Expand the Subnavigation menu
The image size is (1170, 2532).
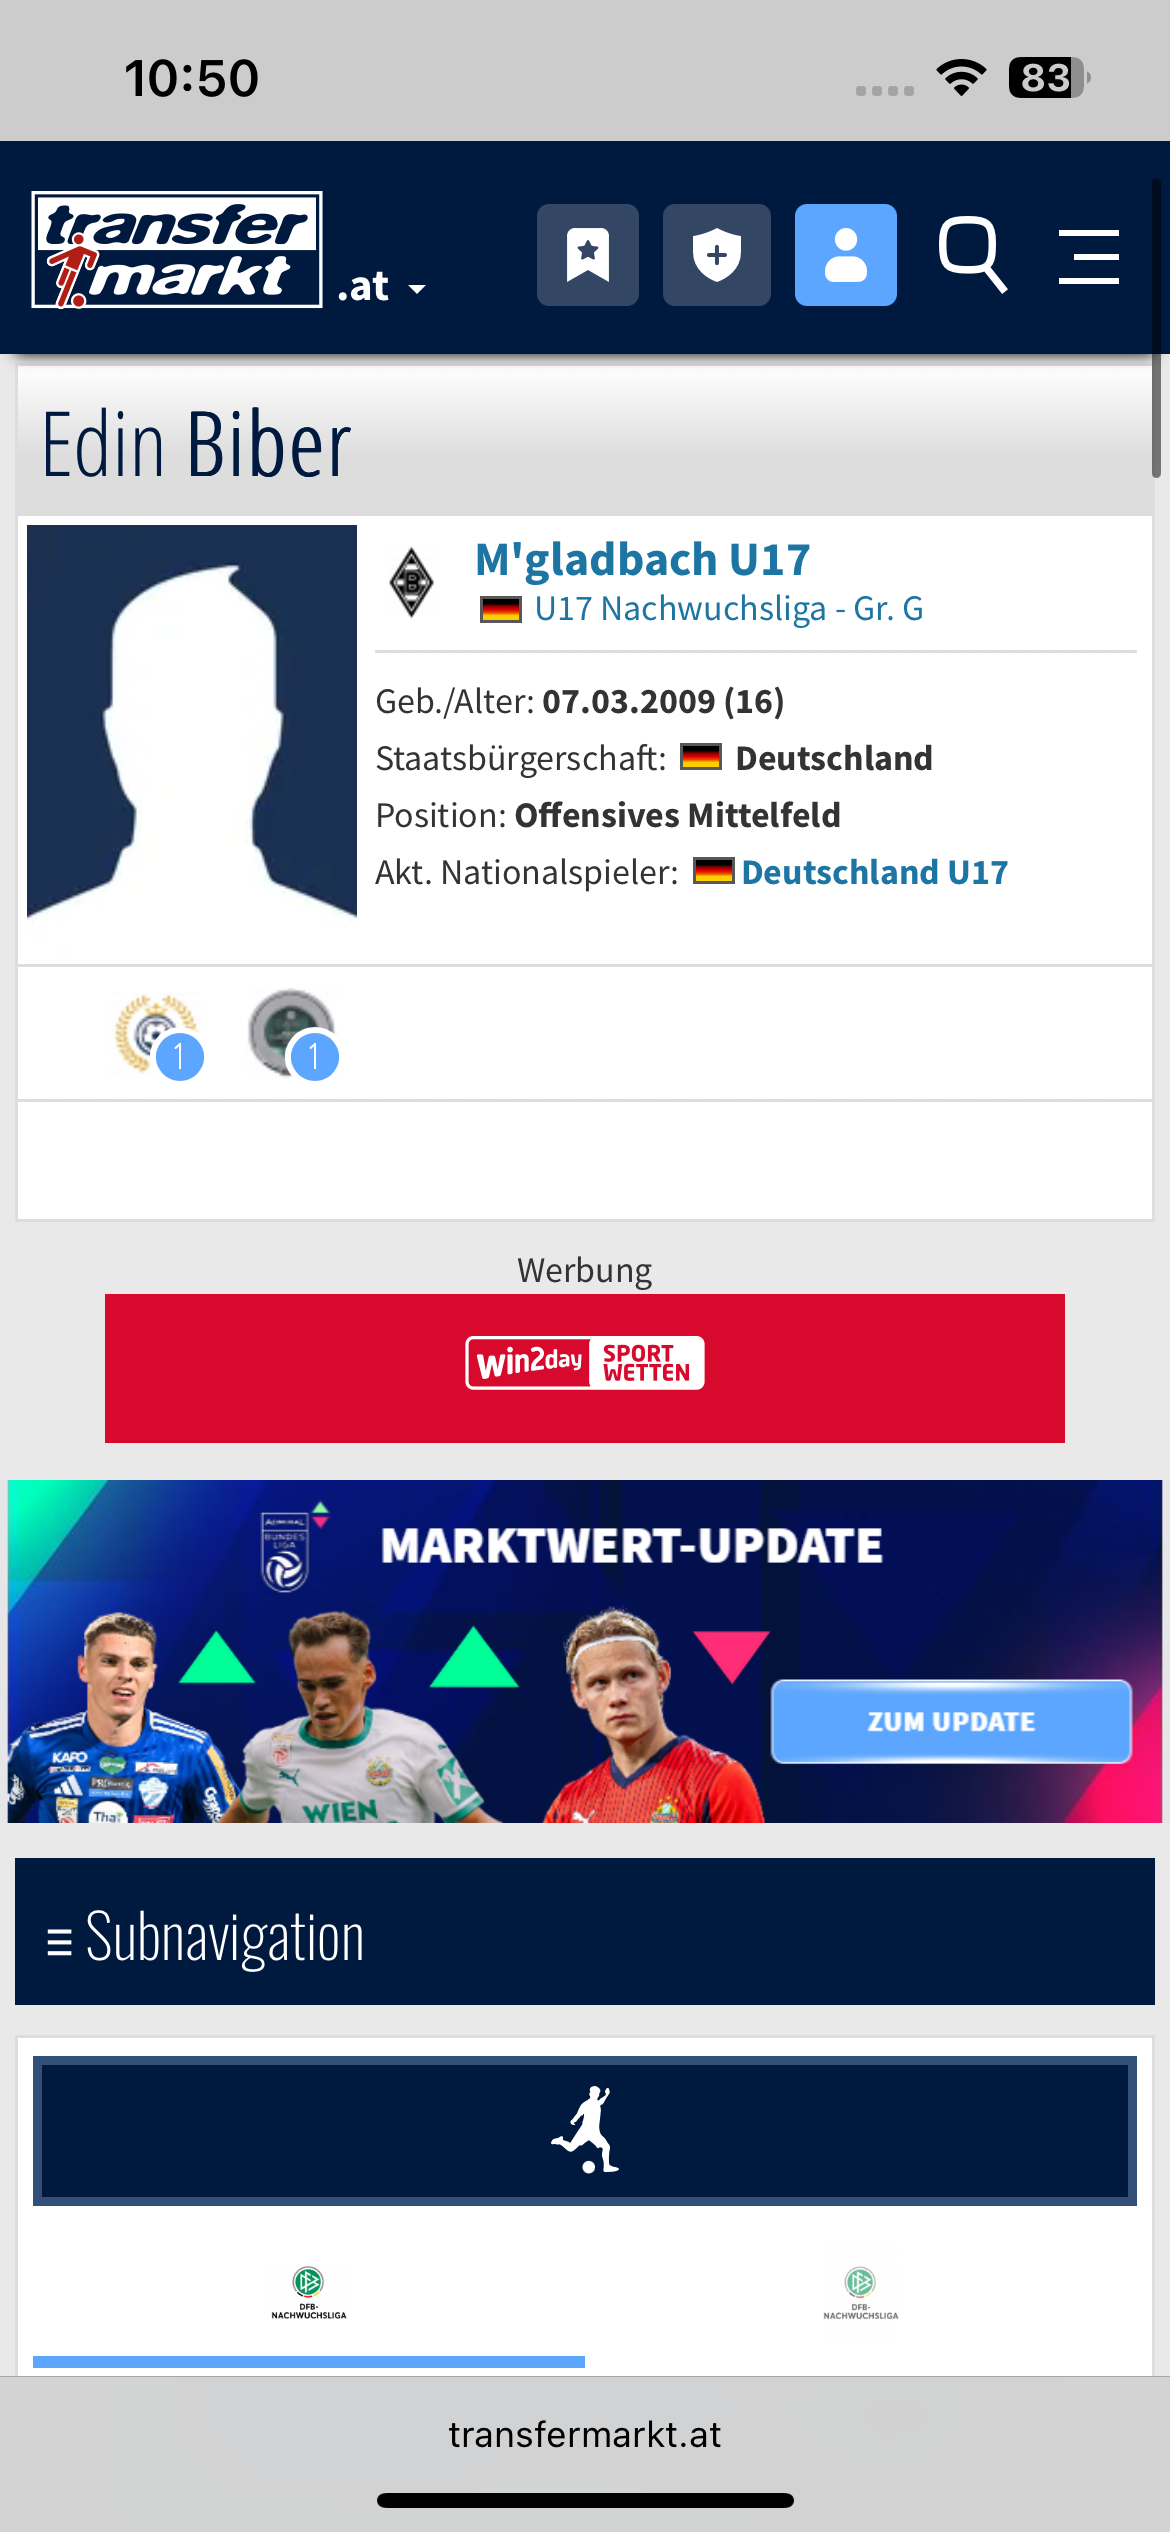(x=585, y=1931)
